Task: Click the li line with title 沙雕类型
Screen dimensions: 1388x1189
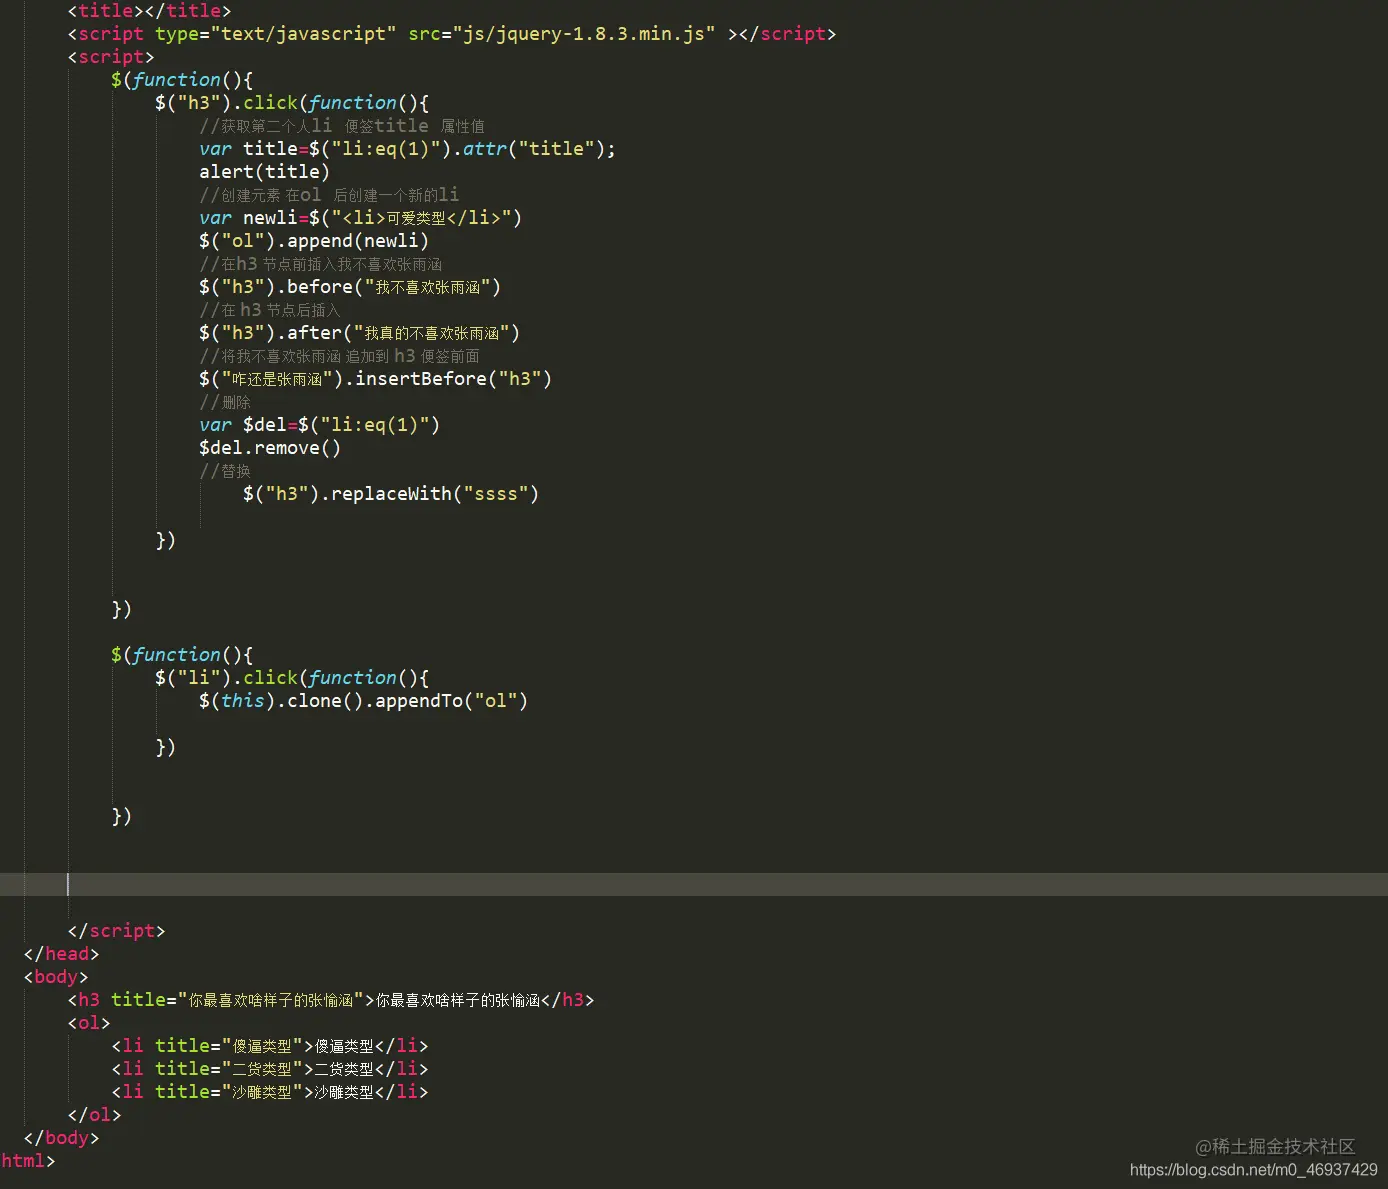Action: (270, 1092)
